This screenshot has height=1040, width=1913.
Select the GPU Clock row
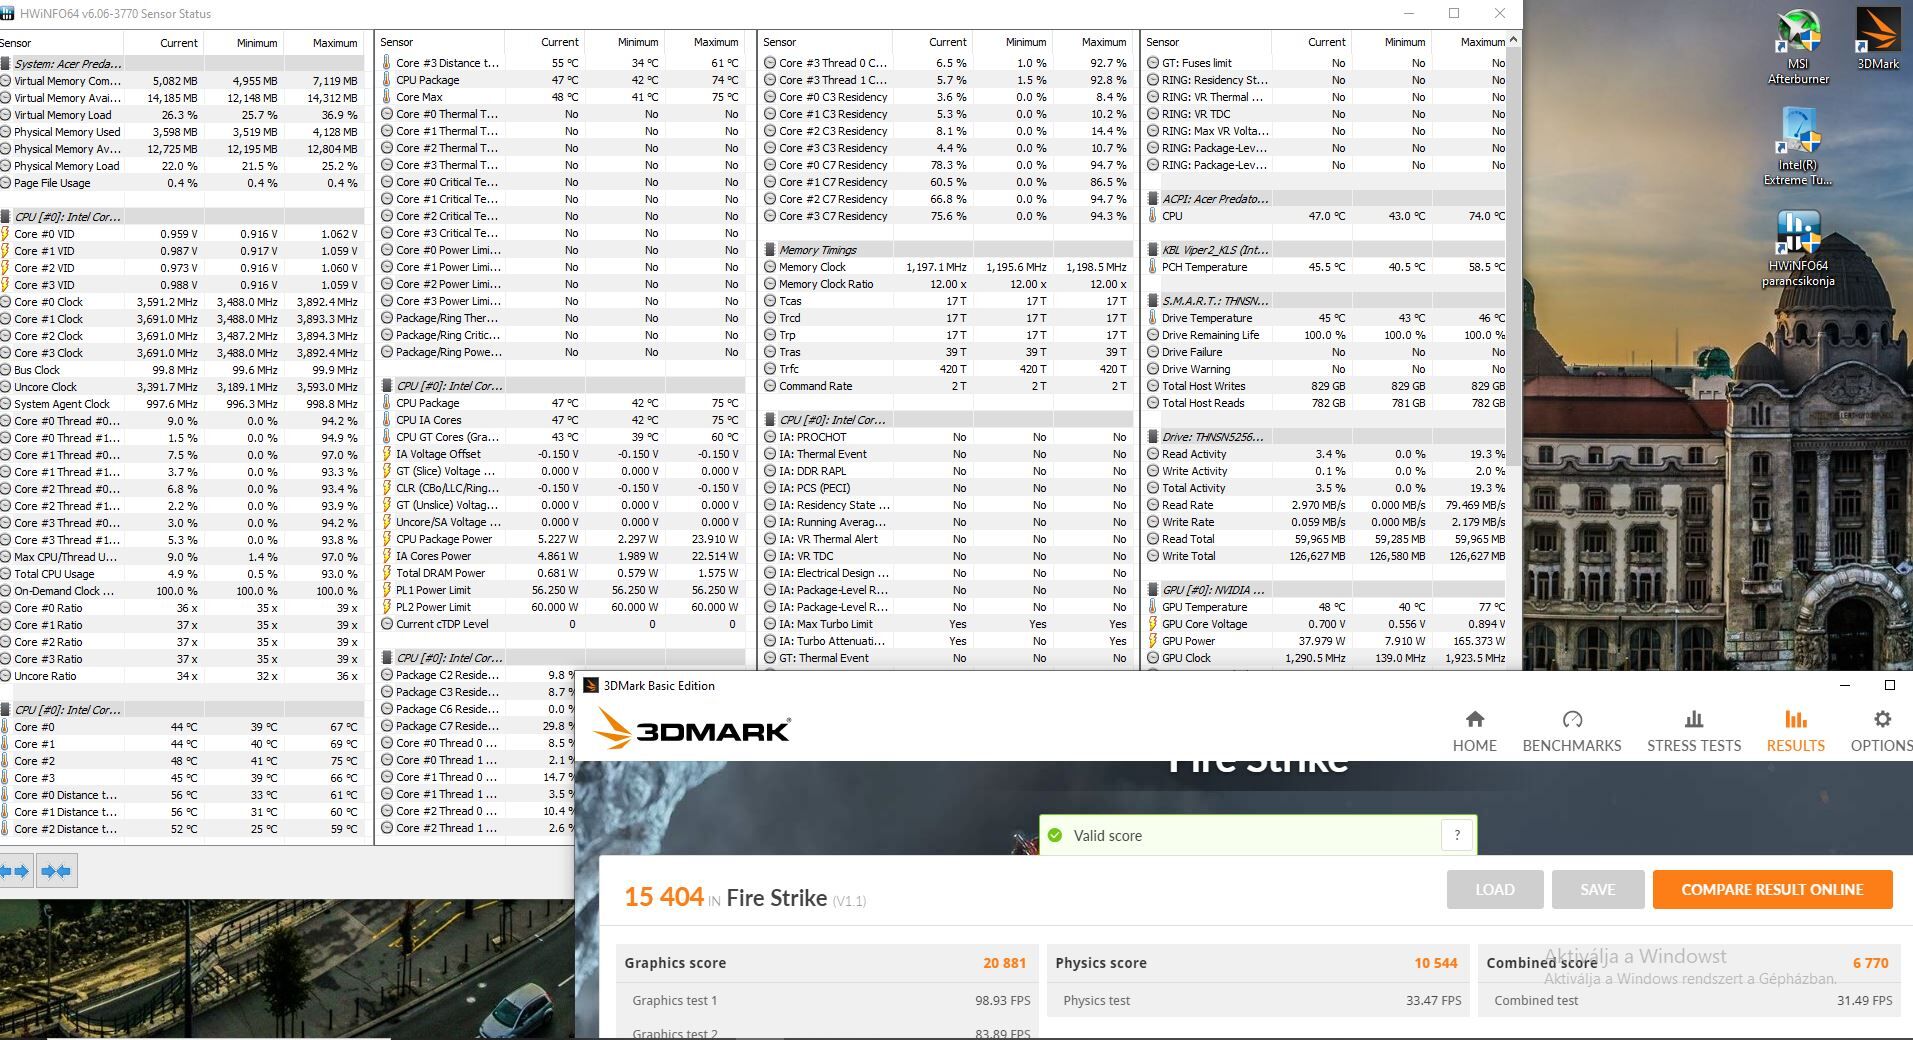[x=1326, y=658]
